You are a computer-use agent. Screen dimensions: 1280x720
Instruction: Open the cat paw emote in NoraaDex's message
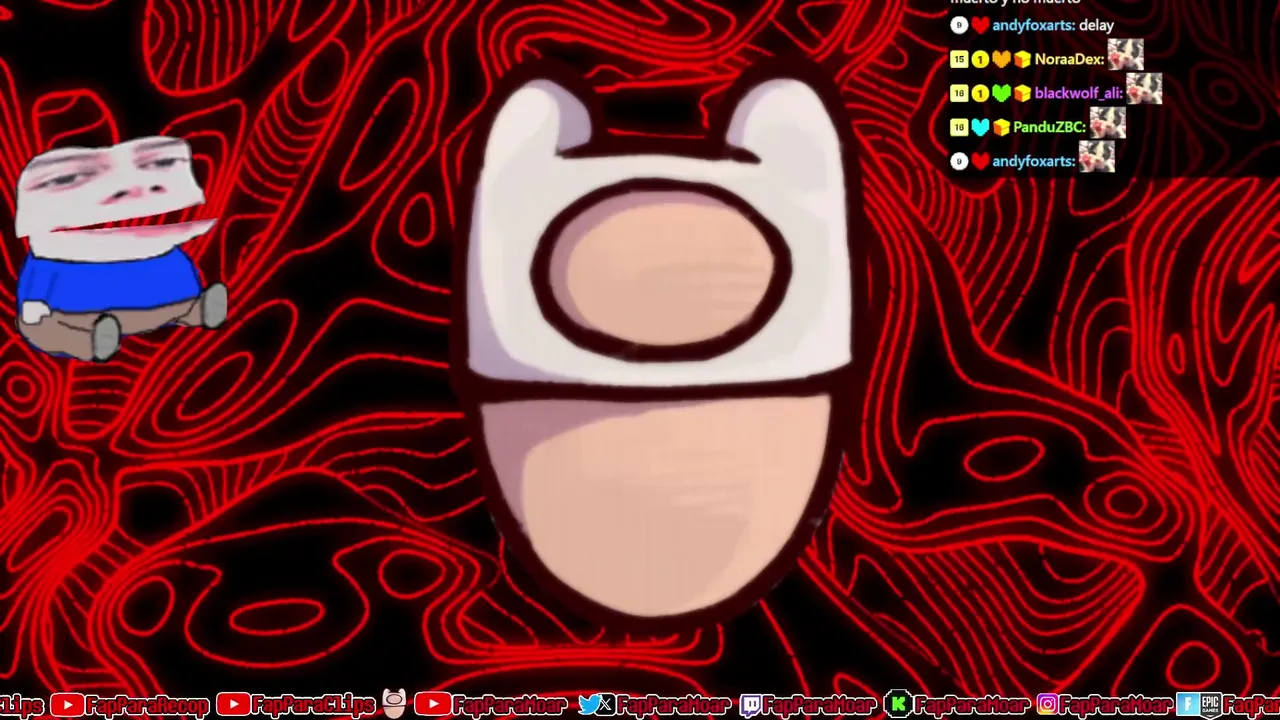pos(1126,55)
